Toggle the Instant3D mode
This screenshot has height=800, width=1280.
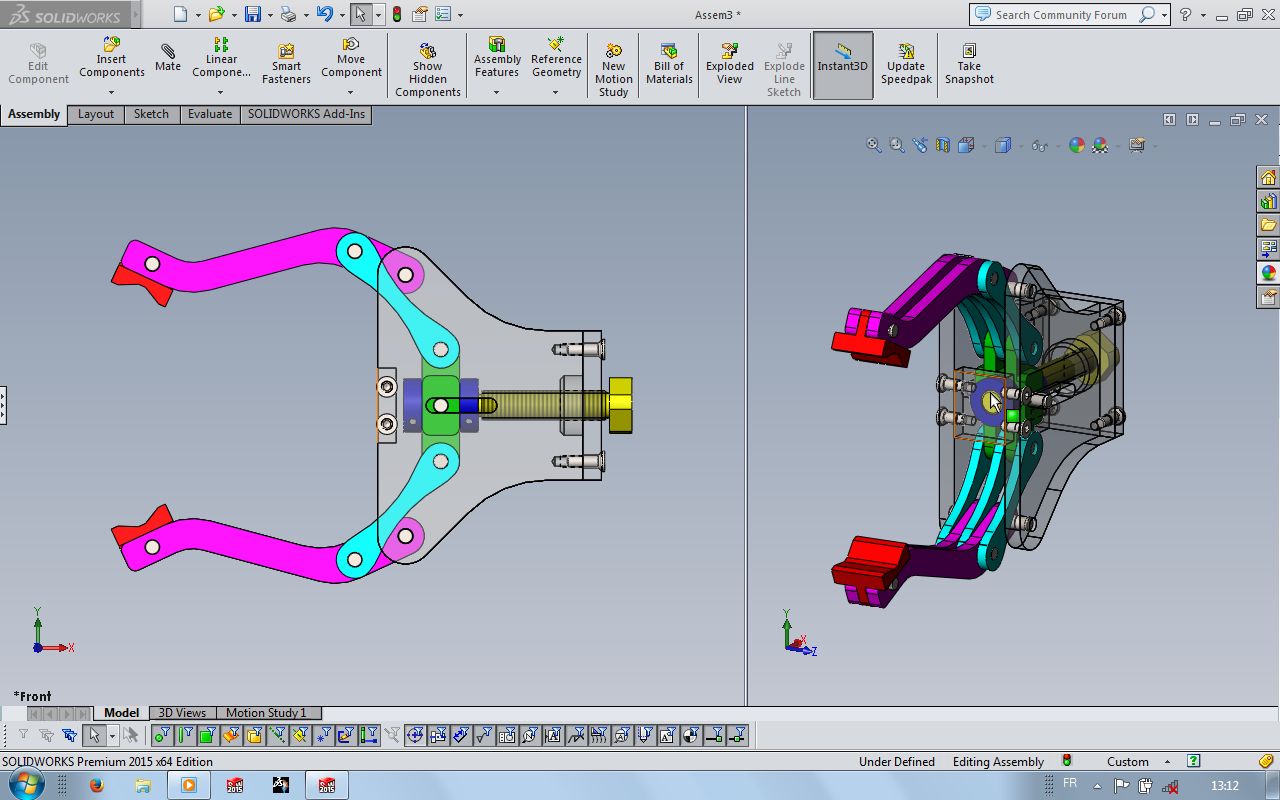coord(843,65)
